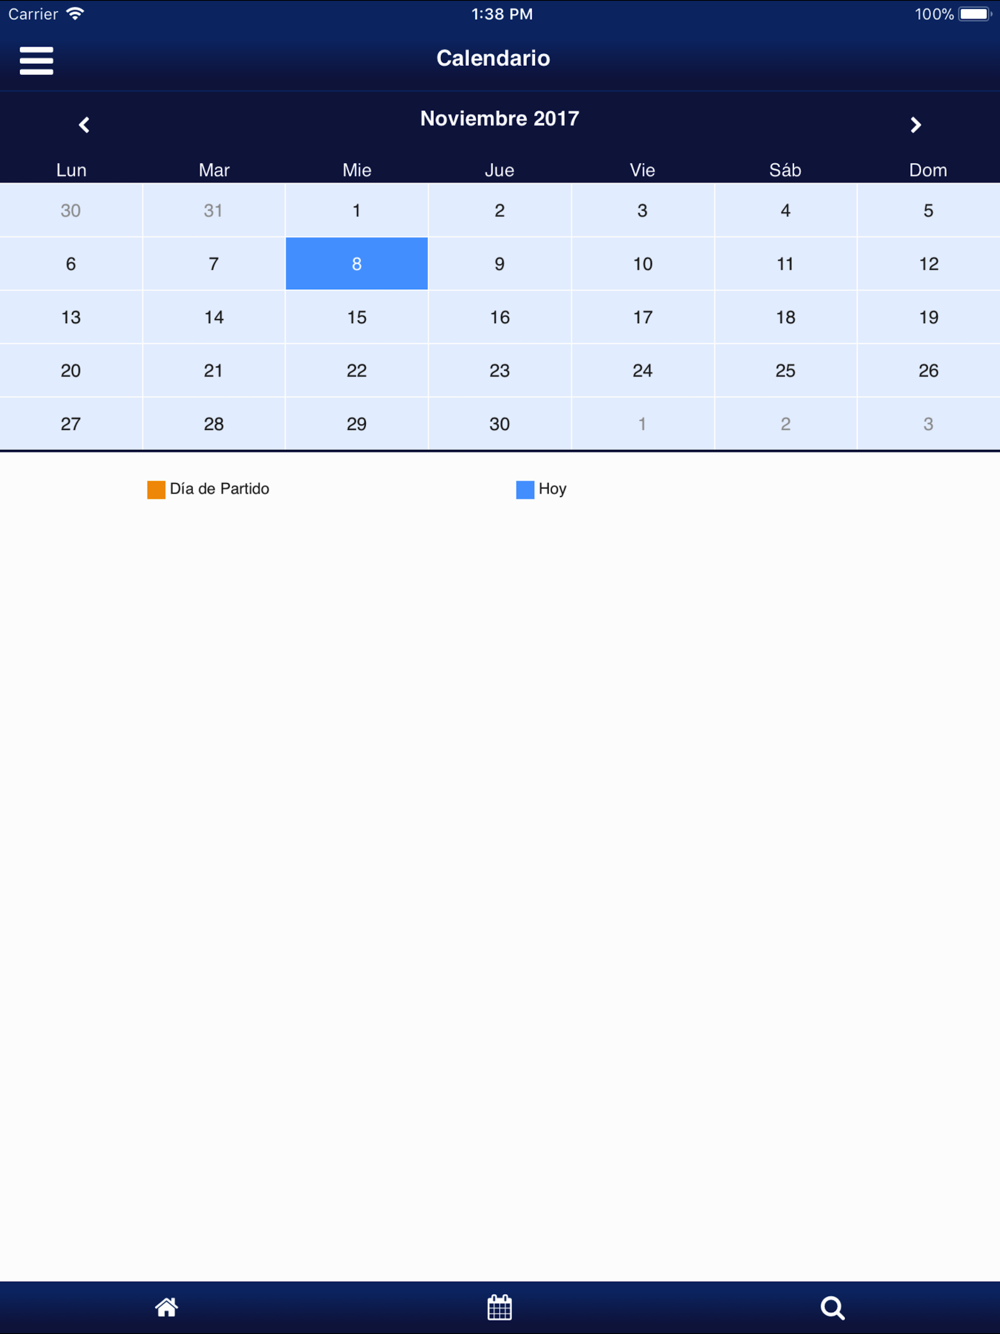Screen dimensions: 1000x1334
Task: Click the Lun weekday header
Action: tap(71, 170)
